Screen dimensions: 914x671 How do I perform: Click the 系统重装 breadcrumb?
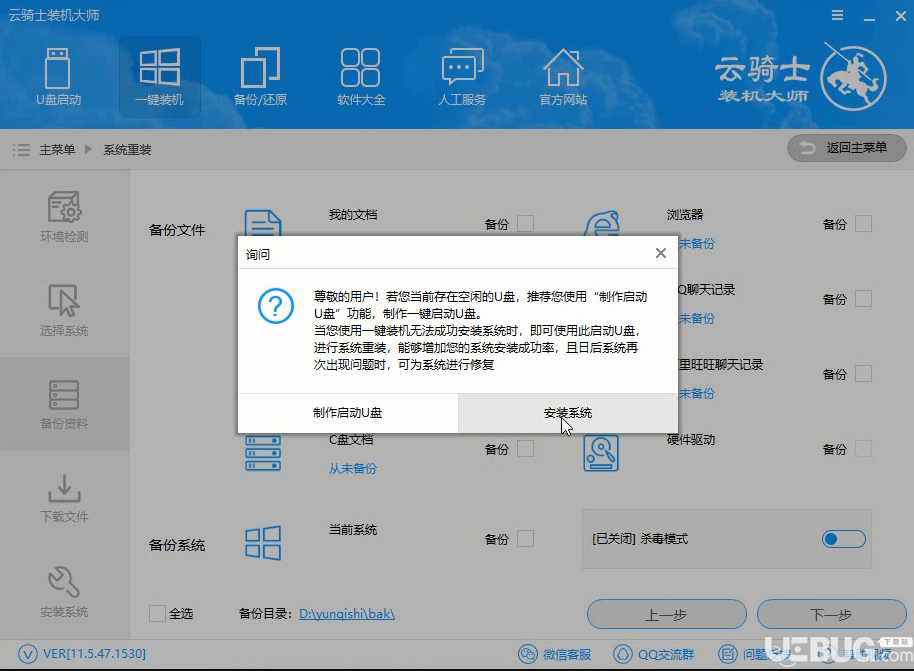(x=127, y=150)
